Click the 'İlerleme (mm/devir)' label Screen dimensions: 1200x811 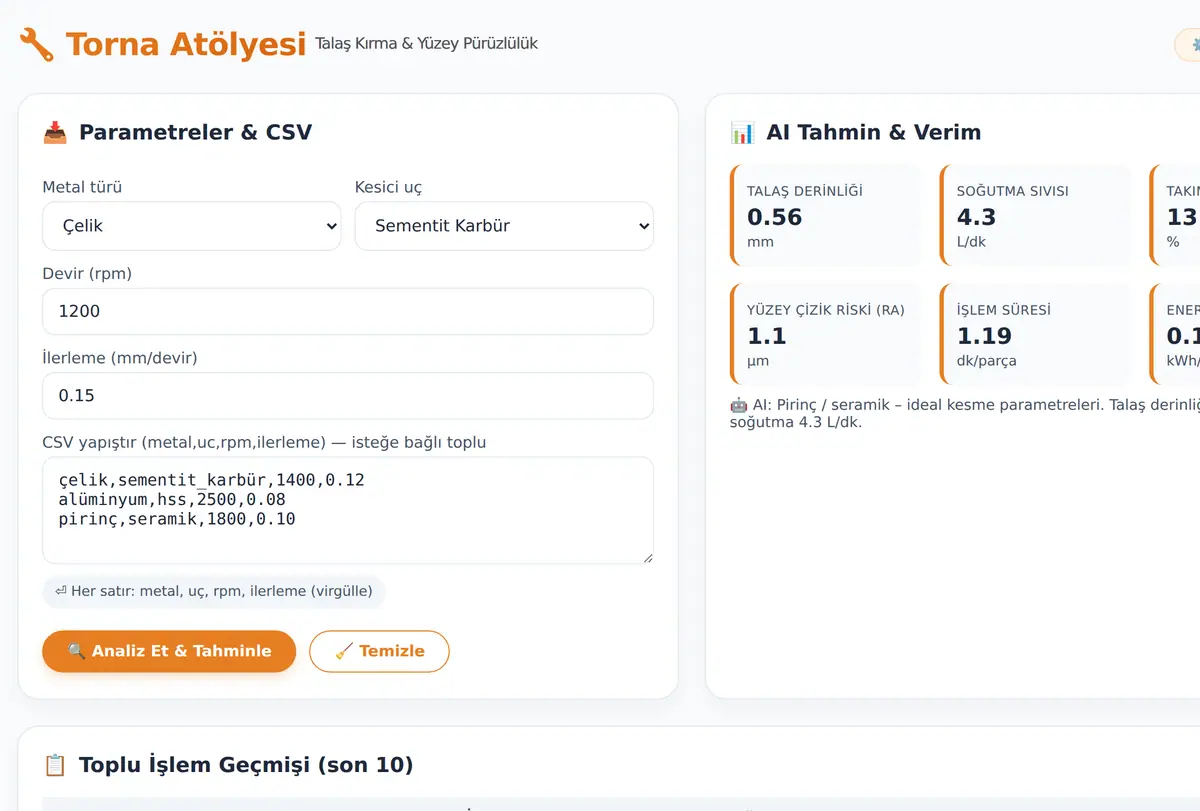point(119,357)
